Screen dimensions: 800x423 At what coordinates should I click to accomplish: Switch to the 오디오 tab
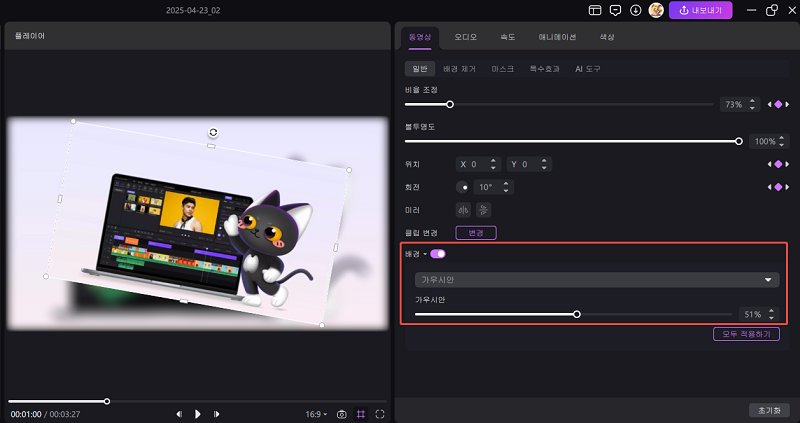[x=465, y=37]
